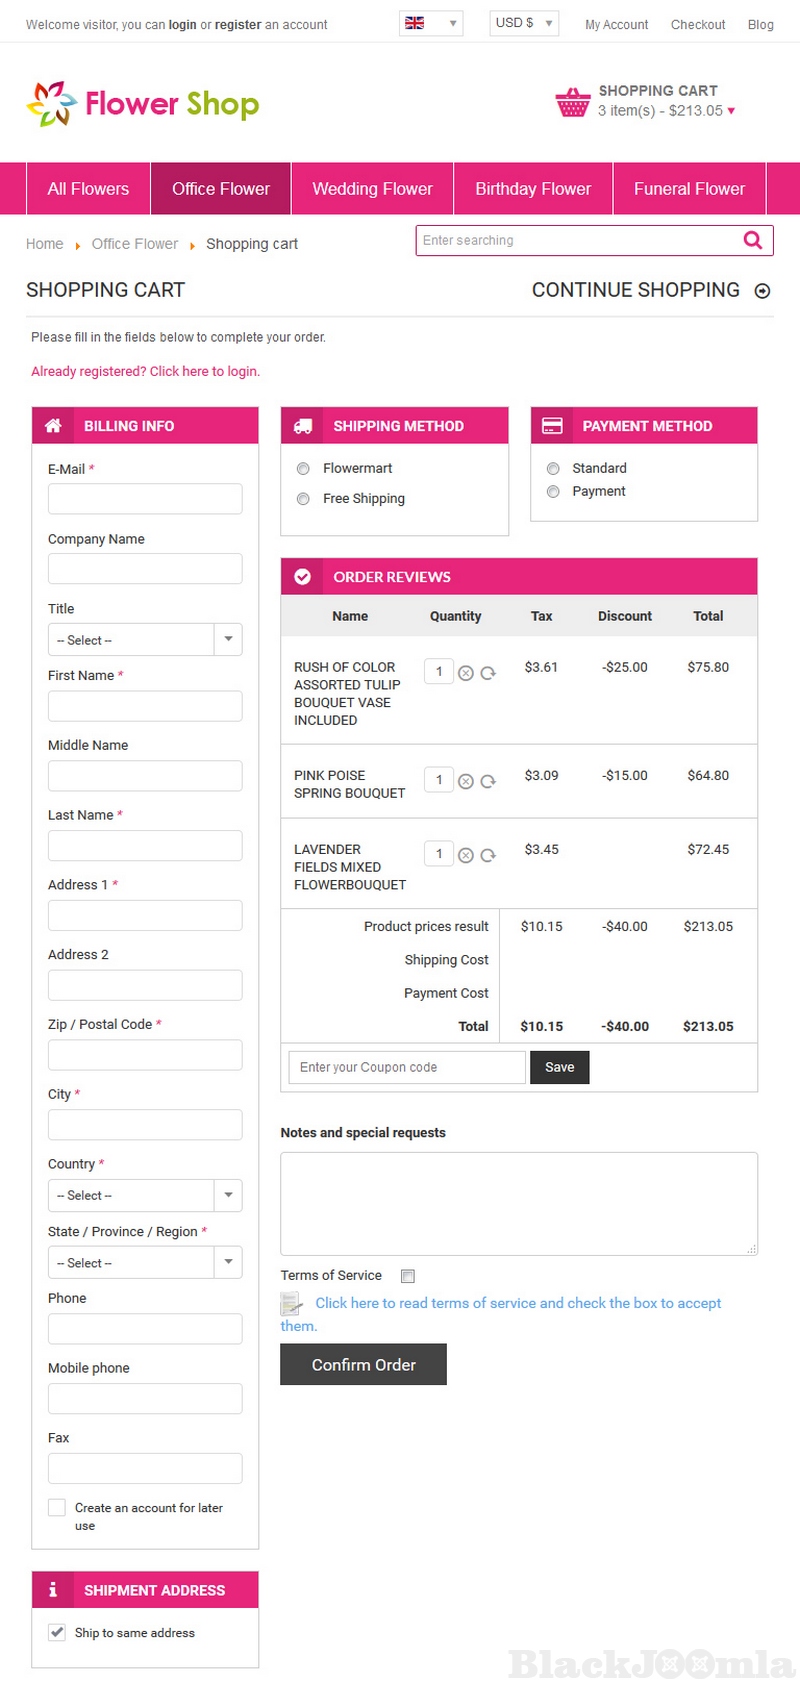Click the terms of service document icon

(x=292, y=1304)
